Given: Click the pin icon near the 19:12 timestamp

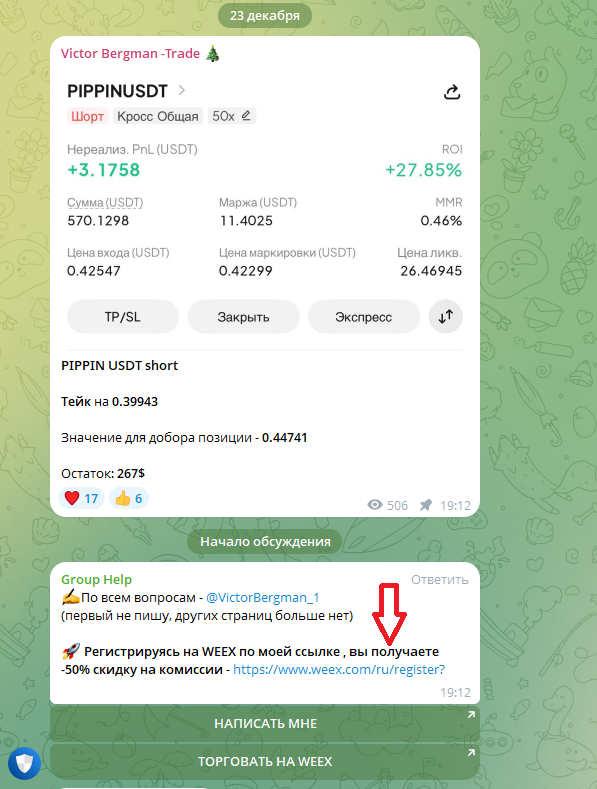Looking at the screenshot, I should pyautogui.click(x=426, y=505).
